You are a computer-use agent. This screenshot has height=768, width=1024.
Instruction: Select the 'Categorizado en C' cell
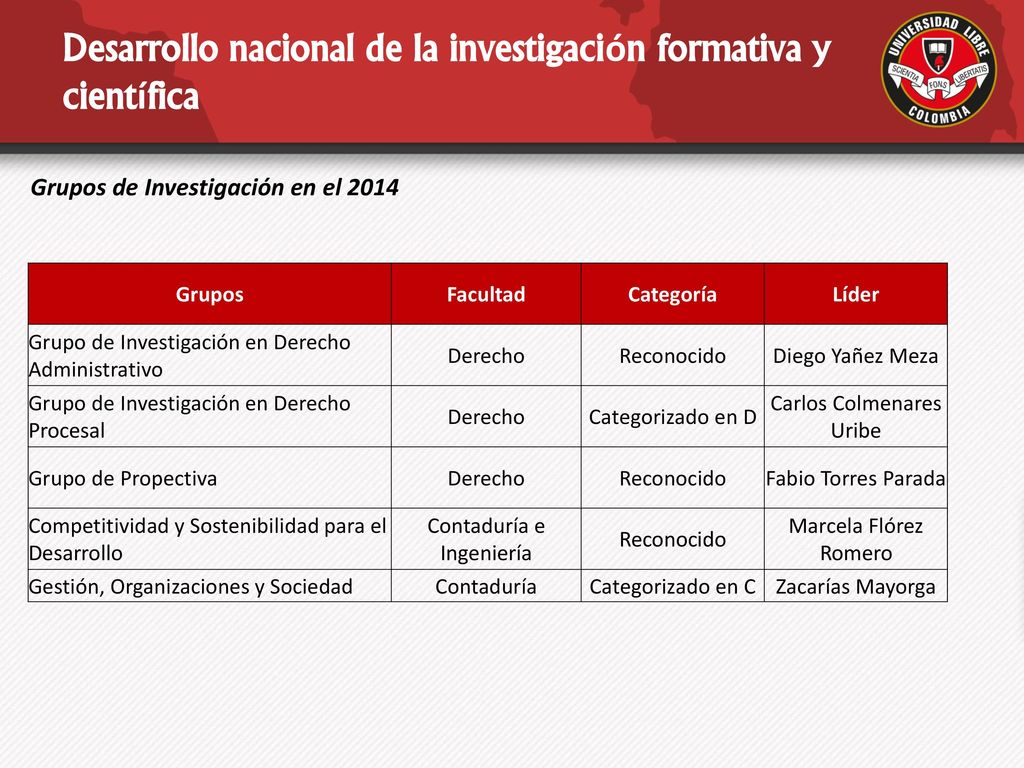(673, 586)
